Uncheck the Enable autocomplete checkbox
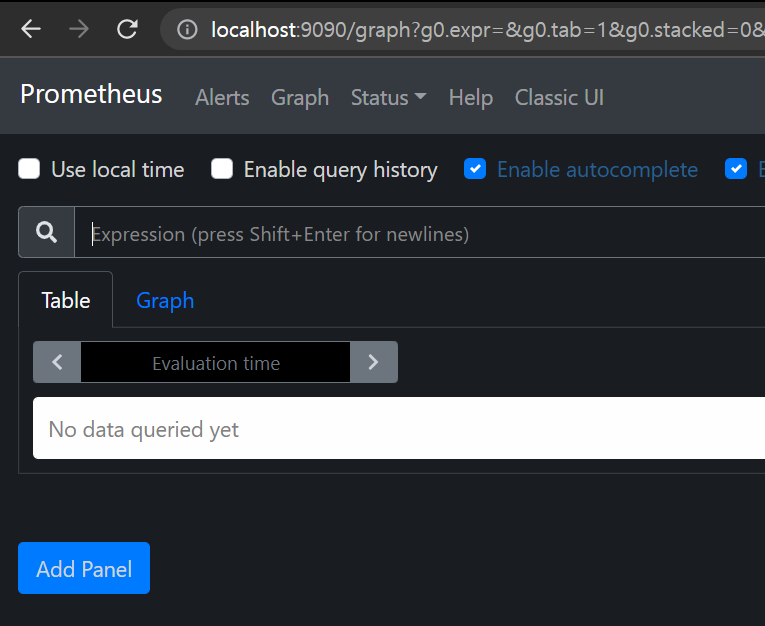 point(475,169)
